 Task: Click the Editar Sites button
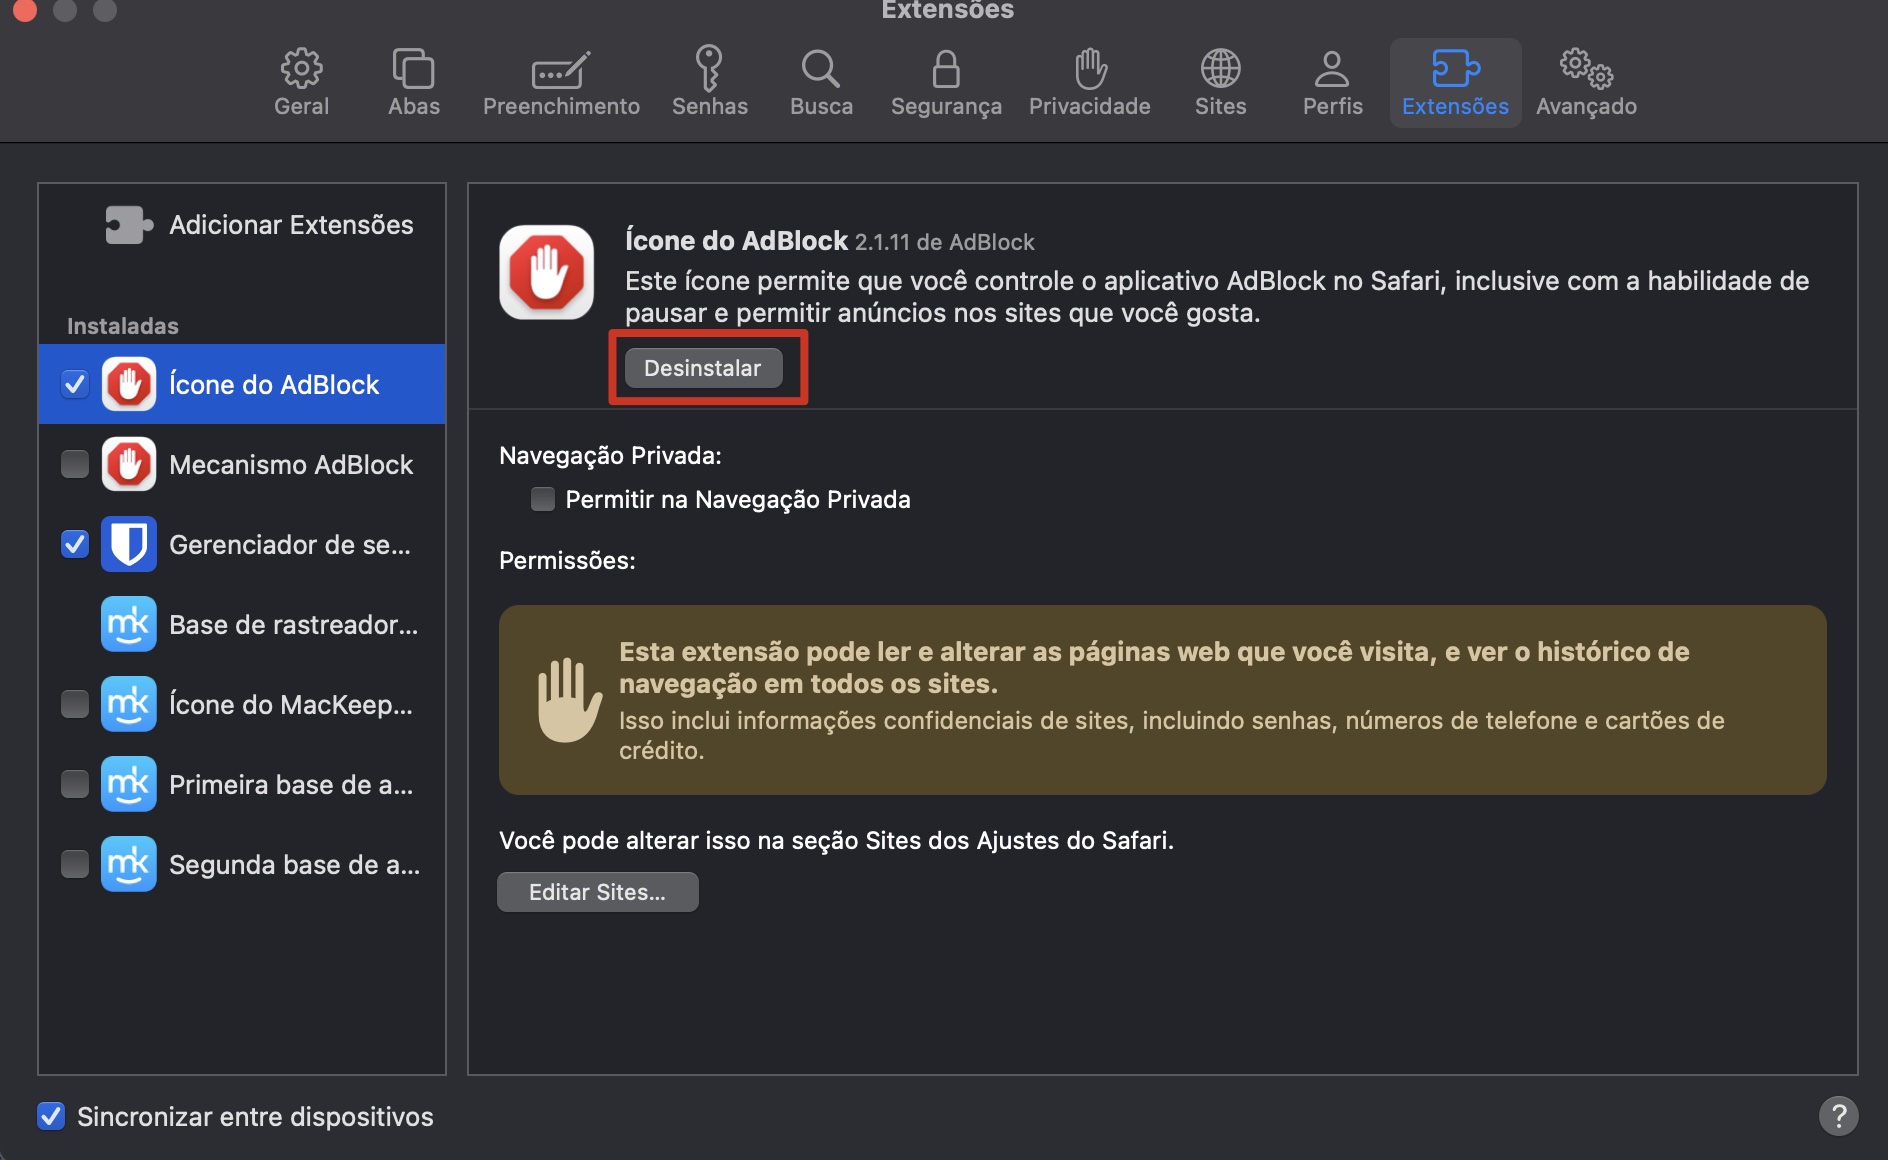click(598, 891)
